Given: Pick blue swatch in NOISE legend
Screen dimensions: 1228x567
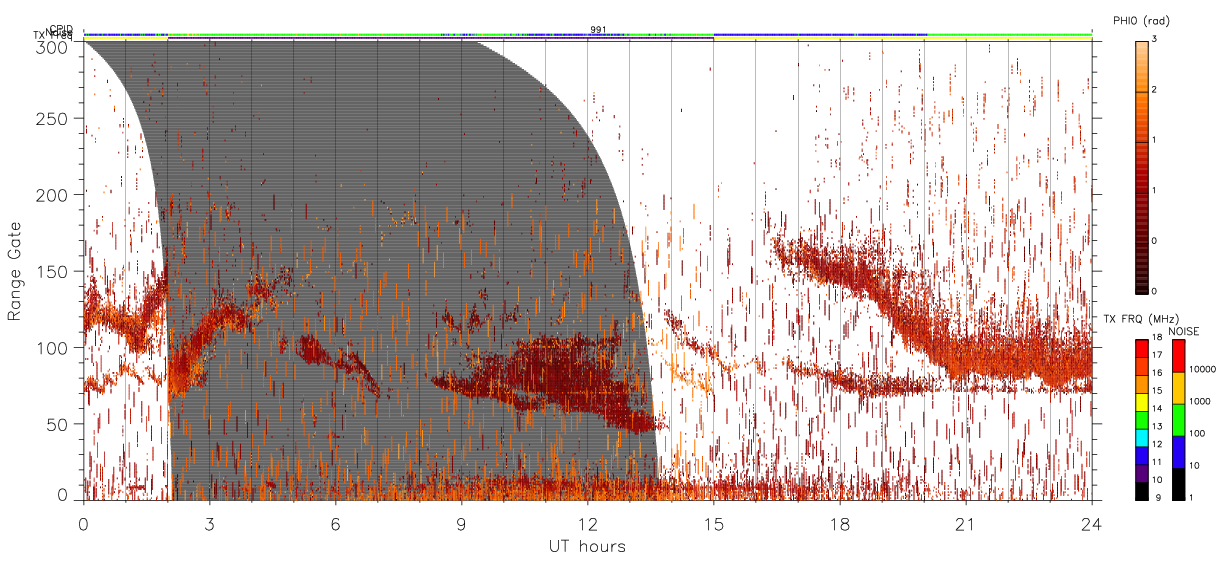Looking at the screenshot, I should click(x=1177, y=451).
